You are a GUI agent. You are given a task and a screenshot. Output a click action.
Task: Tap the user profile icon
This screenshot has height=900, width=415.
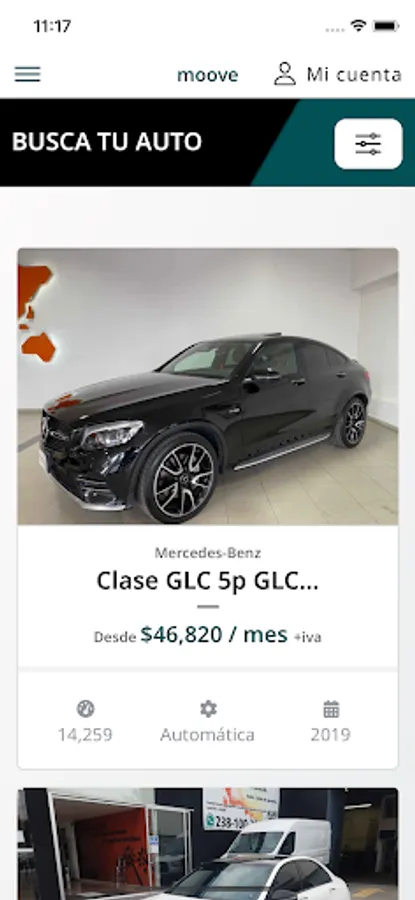click(285, 75)
